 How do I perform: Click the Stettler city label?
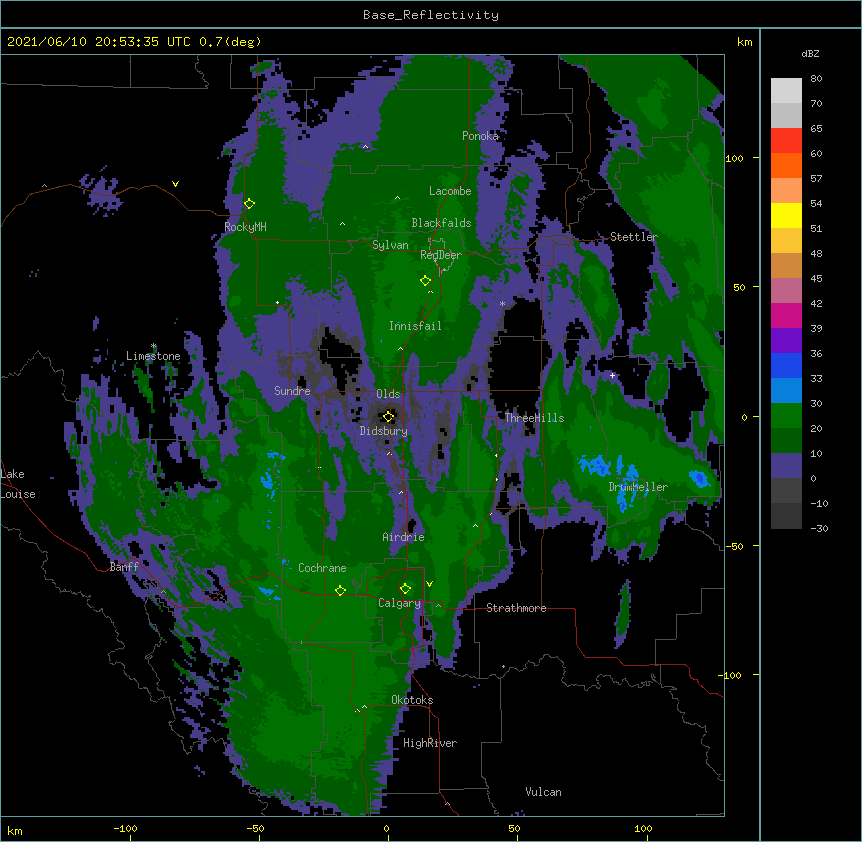tap(634, 237)
